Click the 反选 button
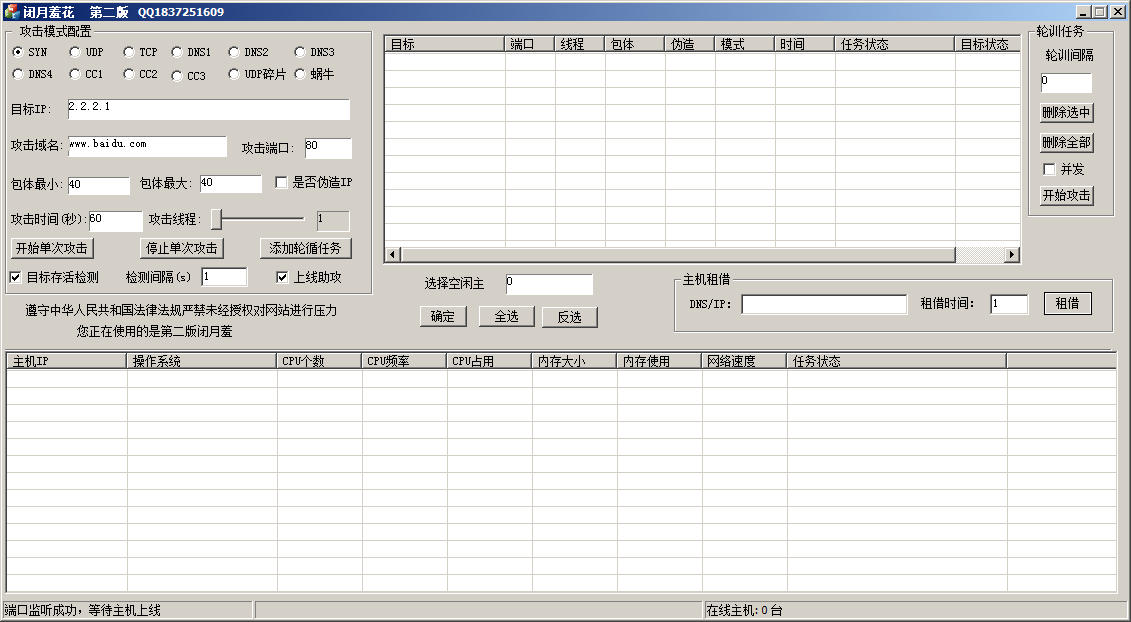This screenshot has width=1131, height=622. pos(569,317)
